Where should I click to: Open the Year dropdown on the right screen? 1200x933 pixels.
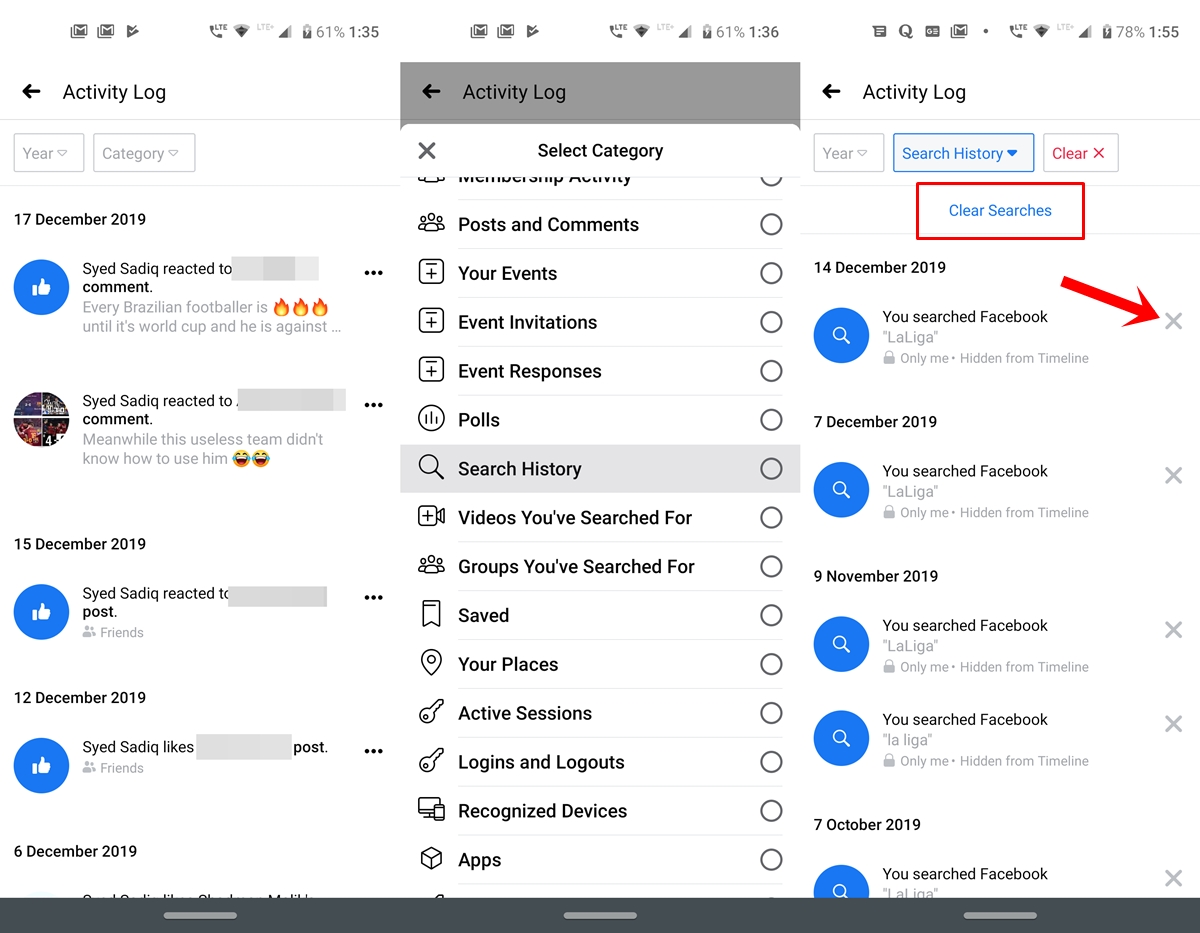coord(848,153)
